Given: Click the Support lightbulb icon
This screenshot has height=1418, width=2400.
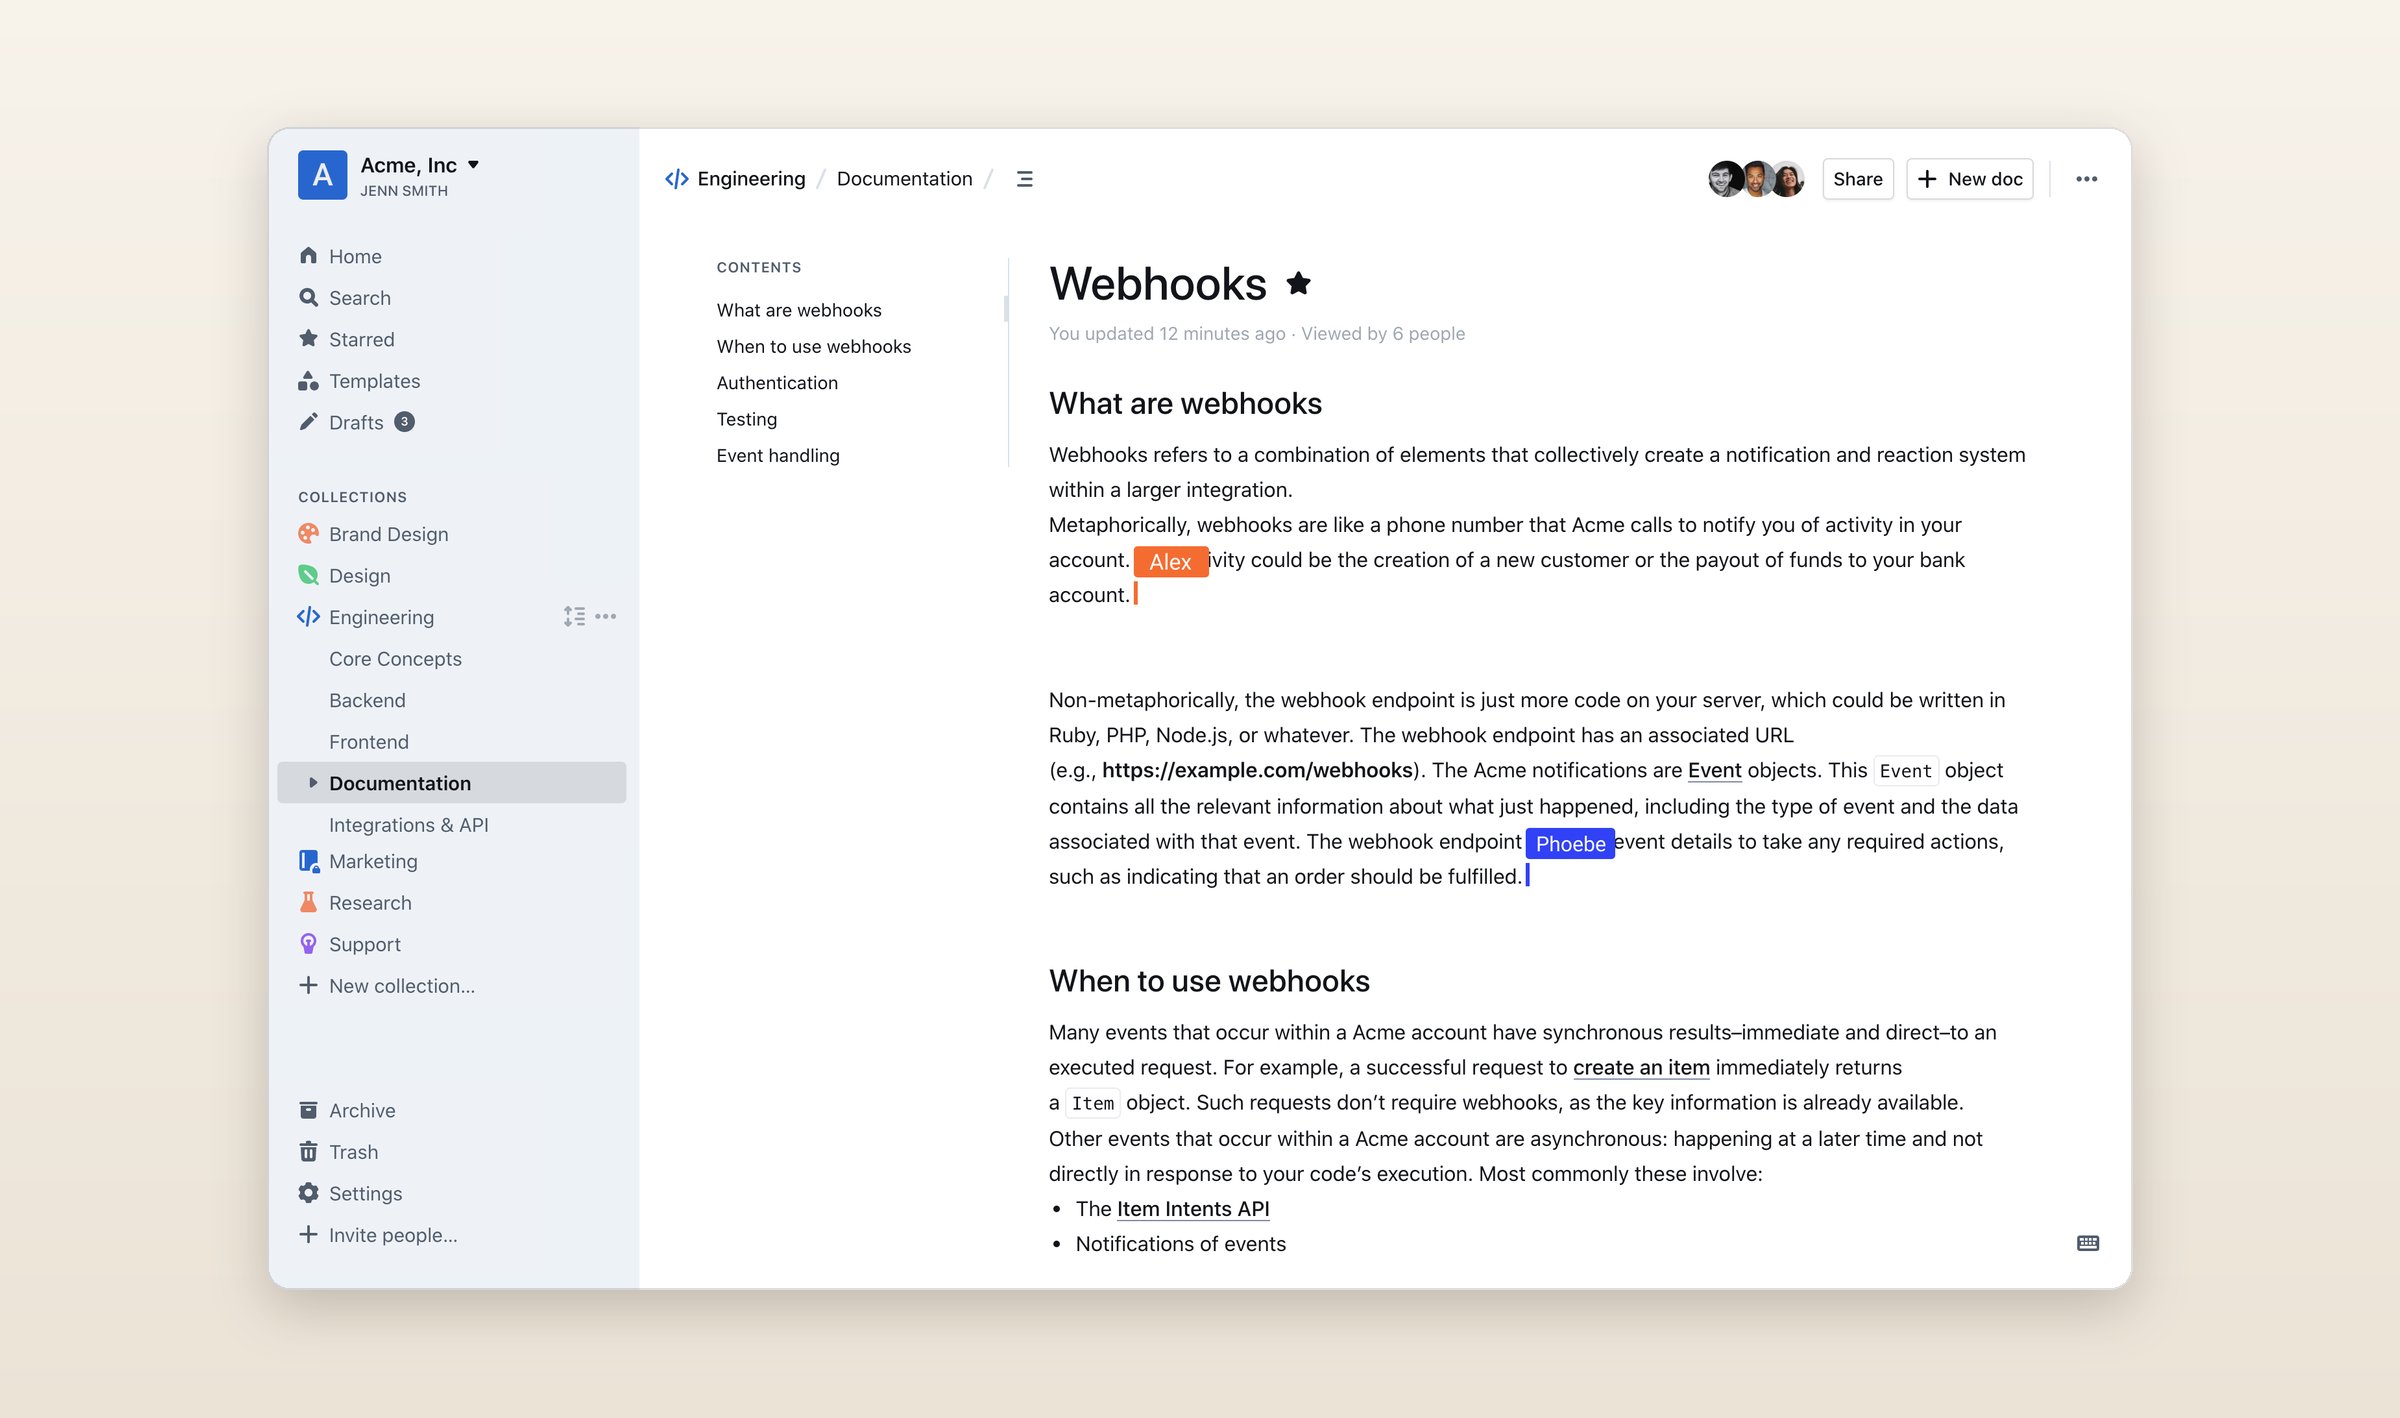Looking at the screenshot, I should (x=308, y=944).
